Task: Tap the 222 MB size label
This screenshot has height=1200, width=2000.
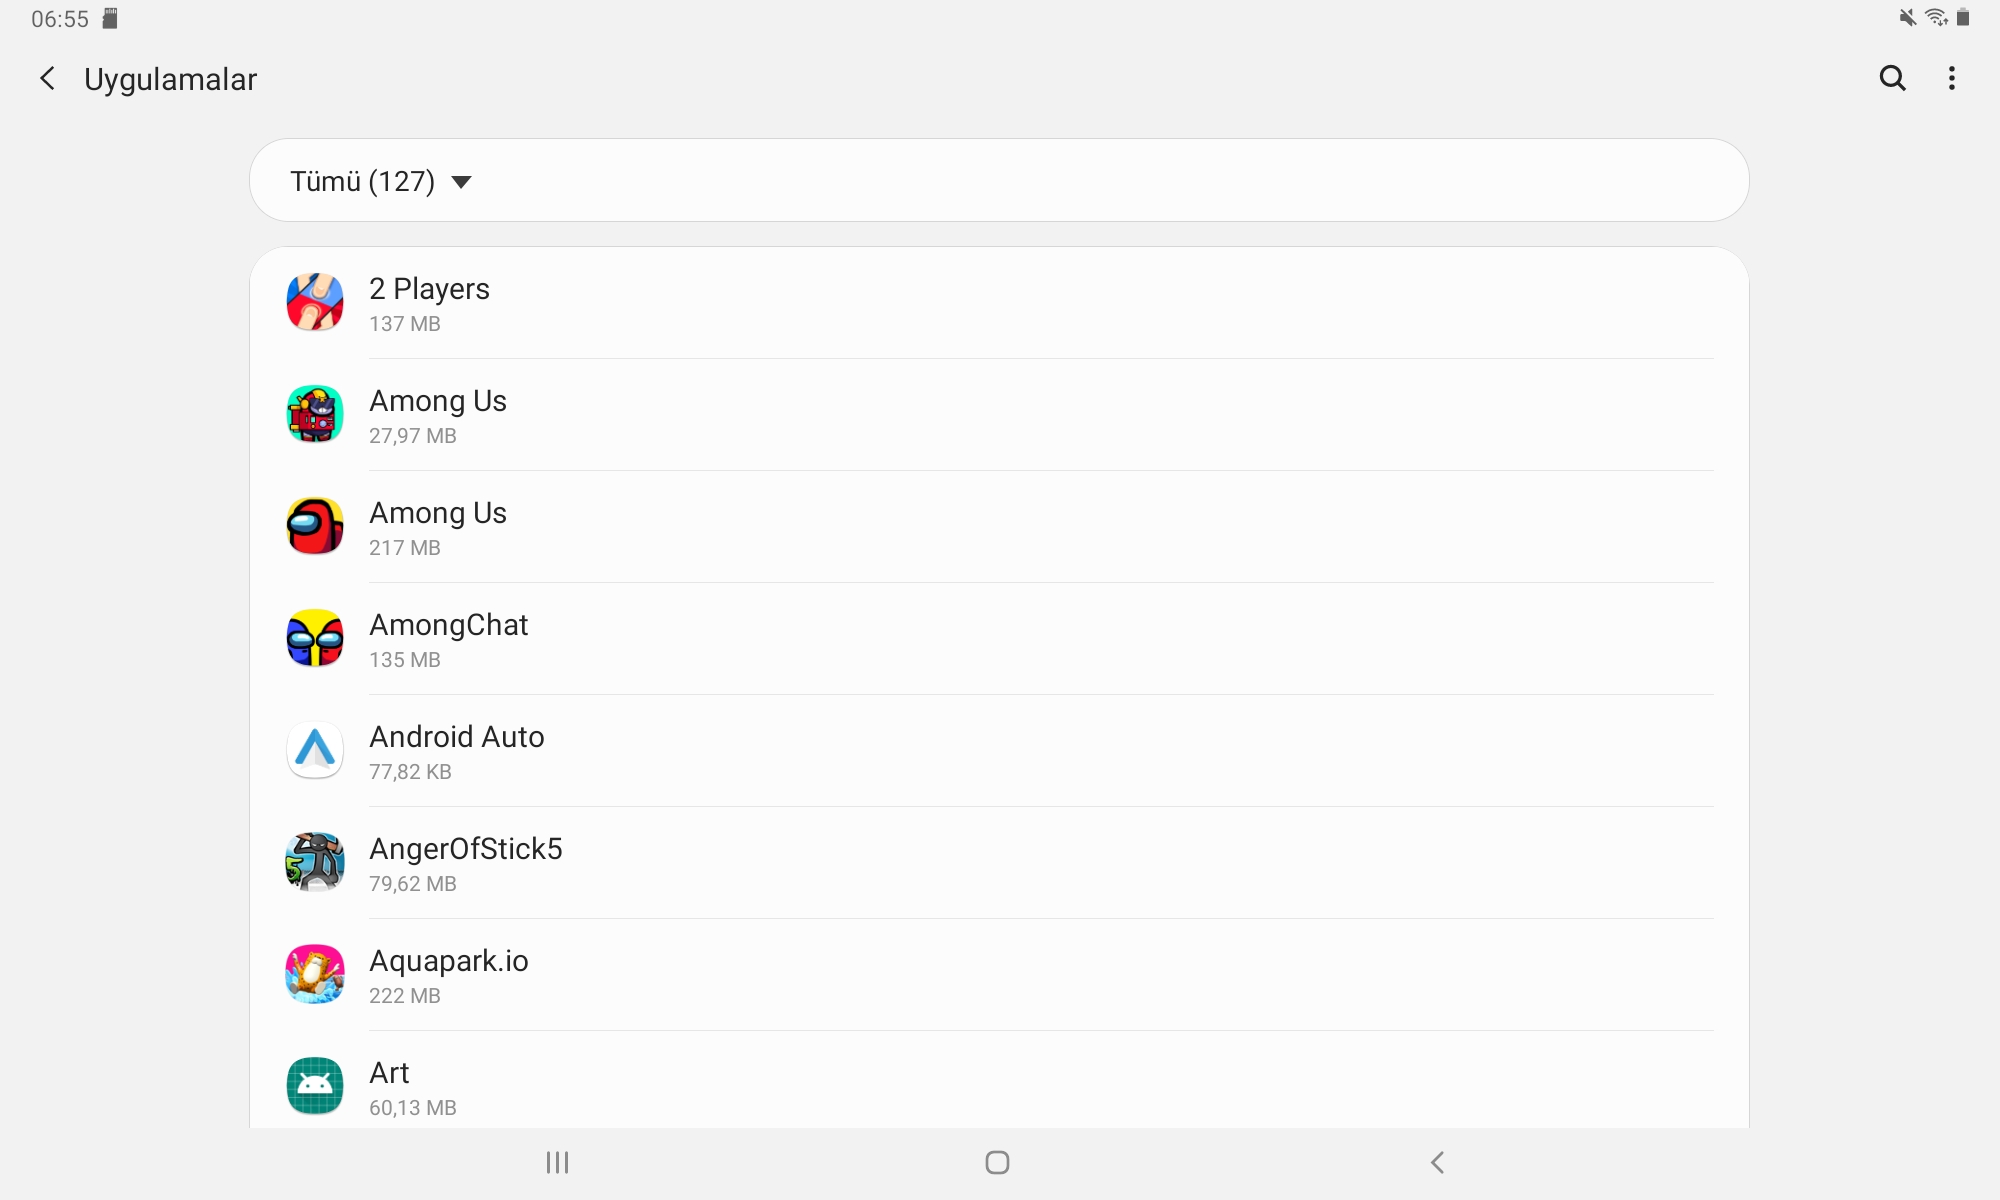Action: pos(405,996)
